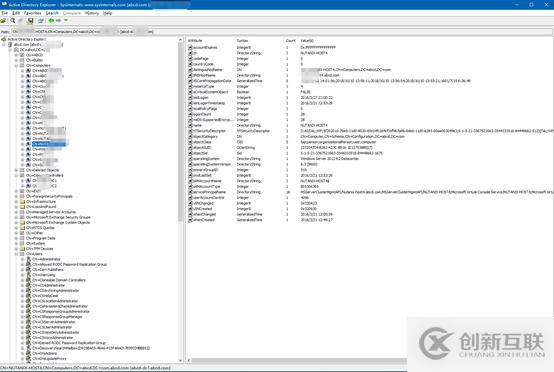Select CN=Microsoft Exchange Security Groups item
The width and height of the screenshot is (554, 372).
[58, 217]
